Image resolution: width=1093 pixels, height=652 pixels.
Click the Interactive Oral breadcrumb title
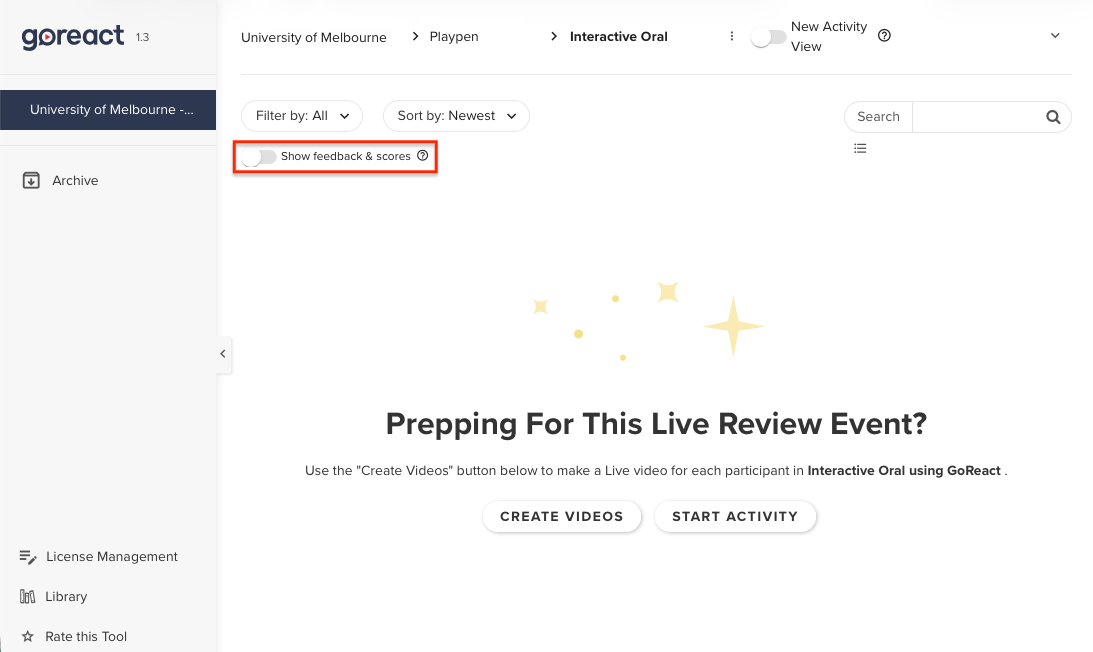[618, 36]
